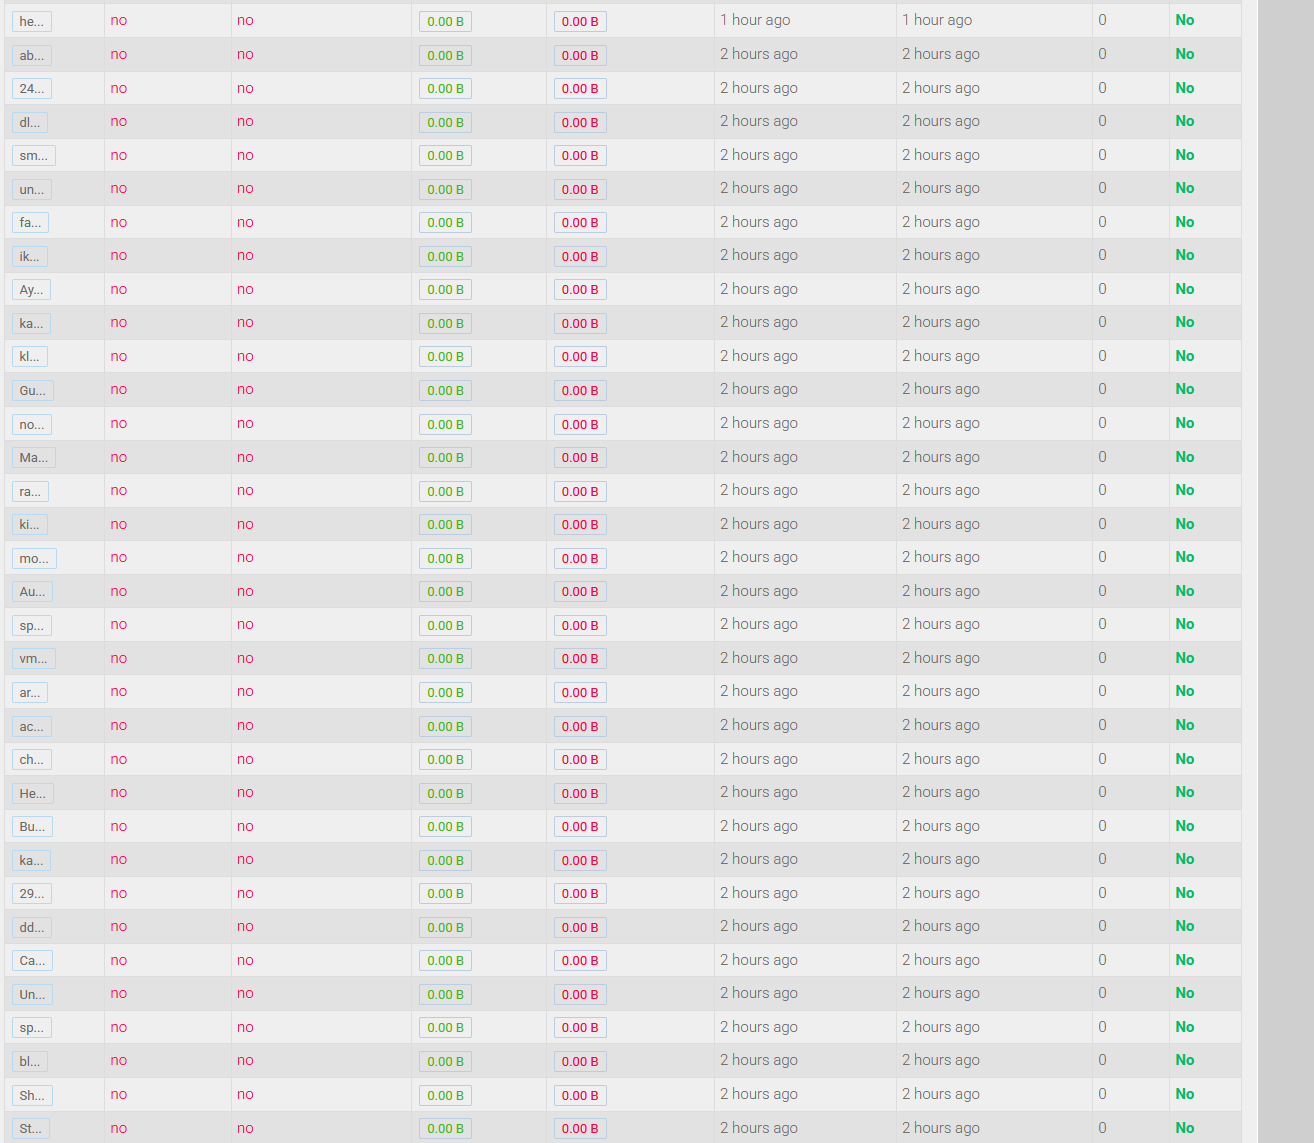Select the 'Bu...' name badge
Screen dimensions: 1314x1143
coord(32,827)
